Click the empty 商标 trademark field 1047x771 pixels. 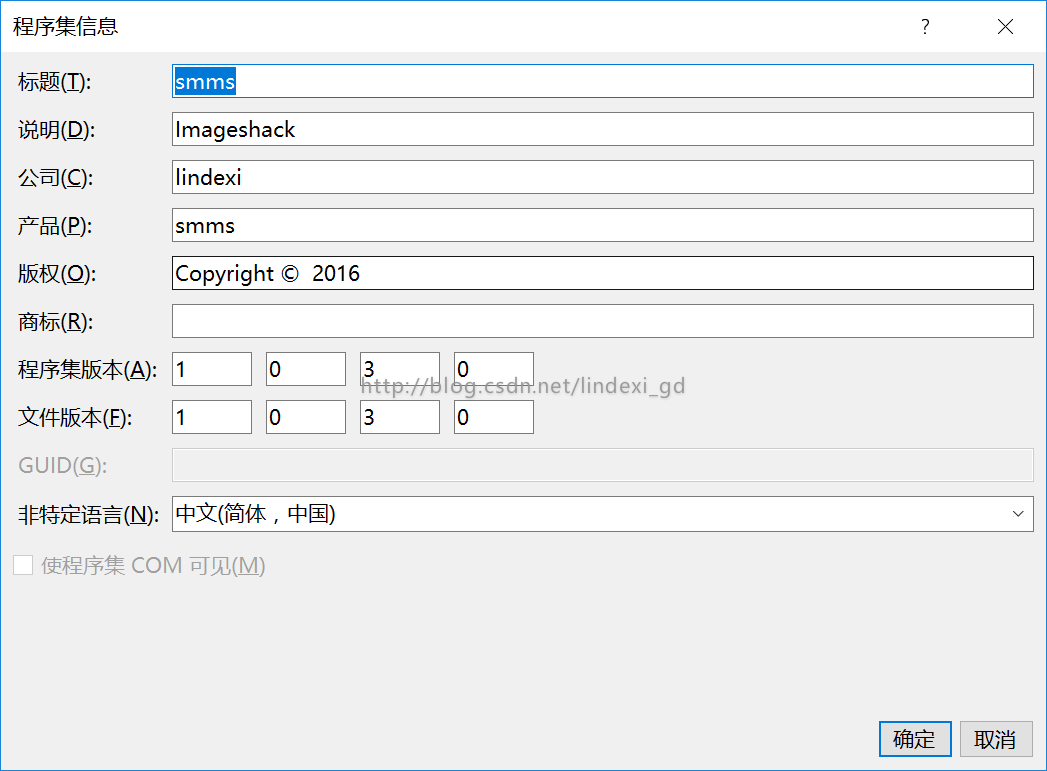602,321
